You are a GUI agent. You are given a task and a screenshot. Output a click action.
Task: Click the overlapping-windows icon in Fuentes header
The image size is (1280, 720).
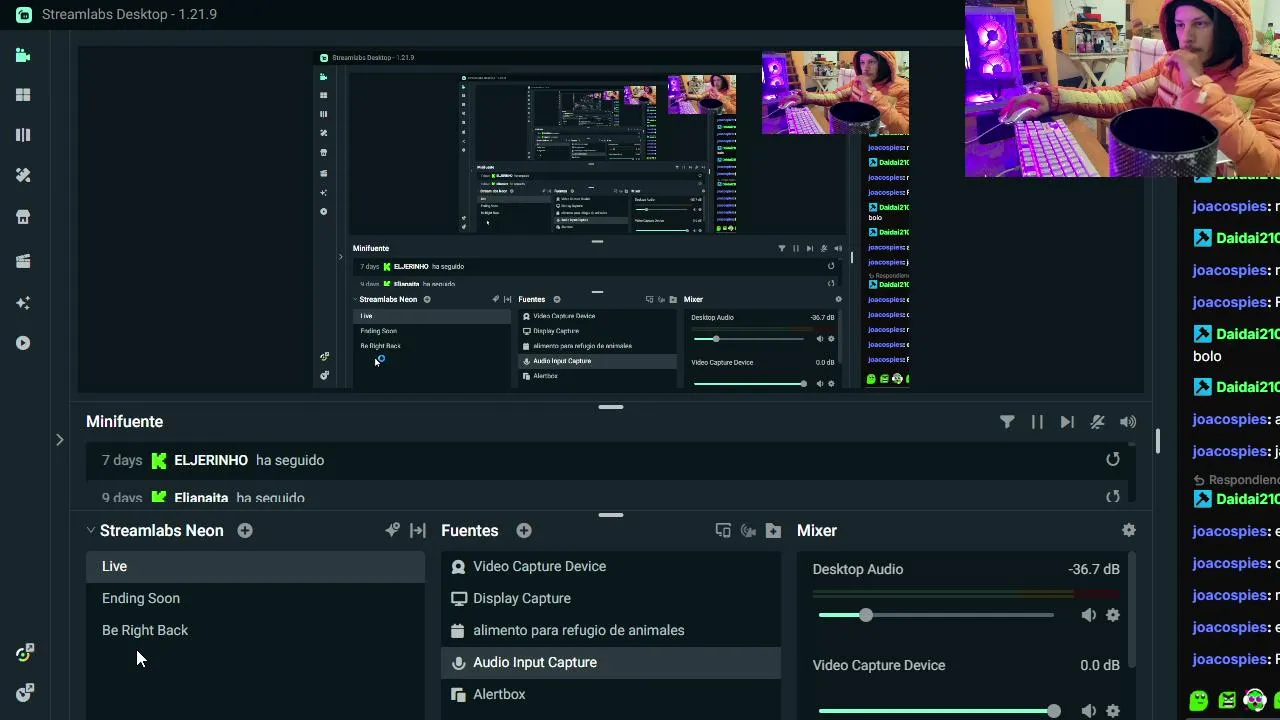[x=723, y=530]
